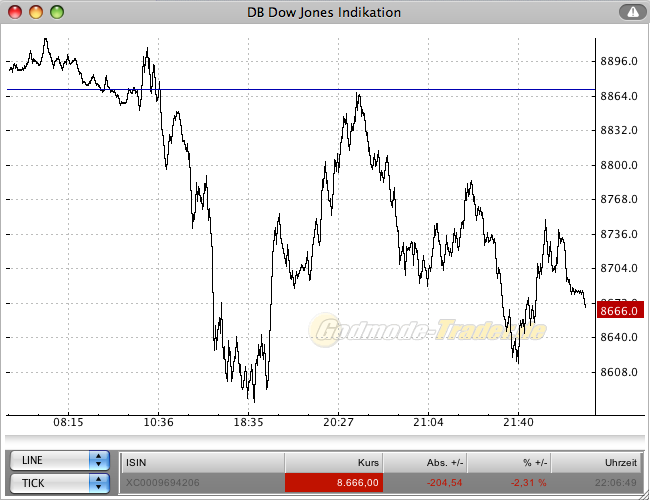
Task: Open the LINE chart type dropdown
Action: [x=59, y=460]
